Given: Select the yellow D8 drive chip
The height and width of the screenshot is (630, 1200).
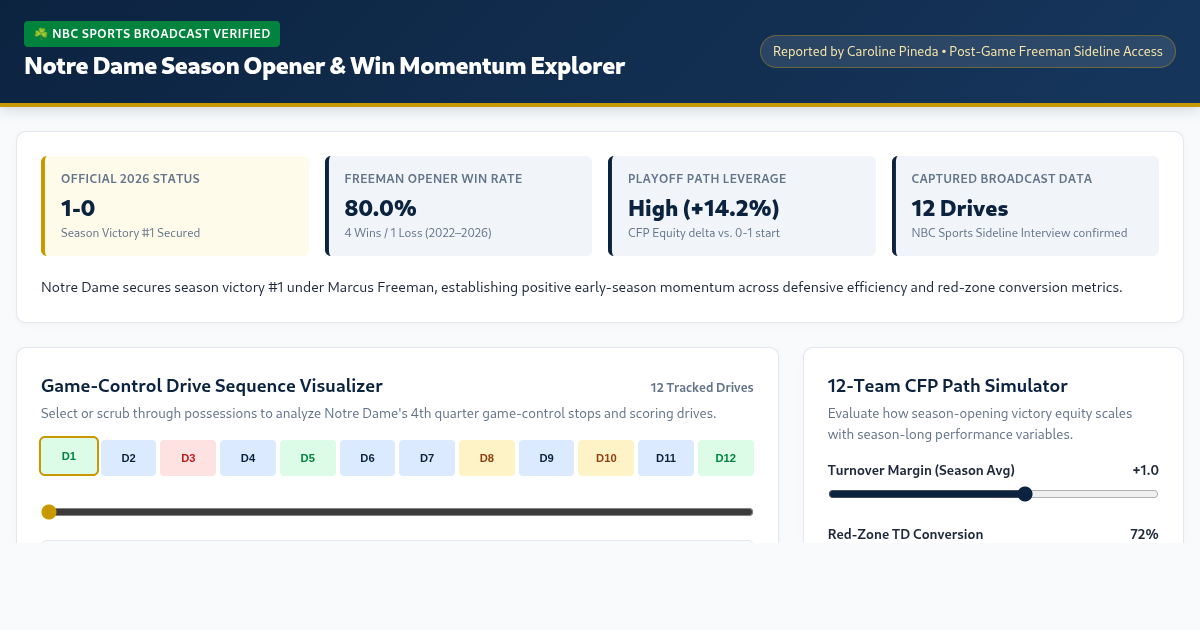Looking at the screenshot, I should 487,458.
